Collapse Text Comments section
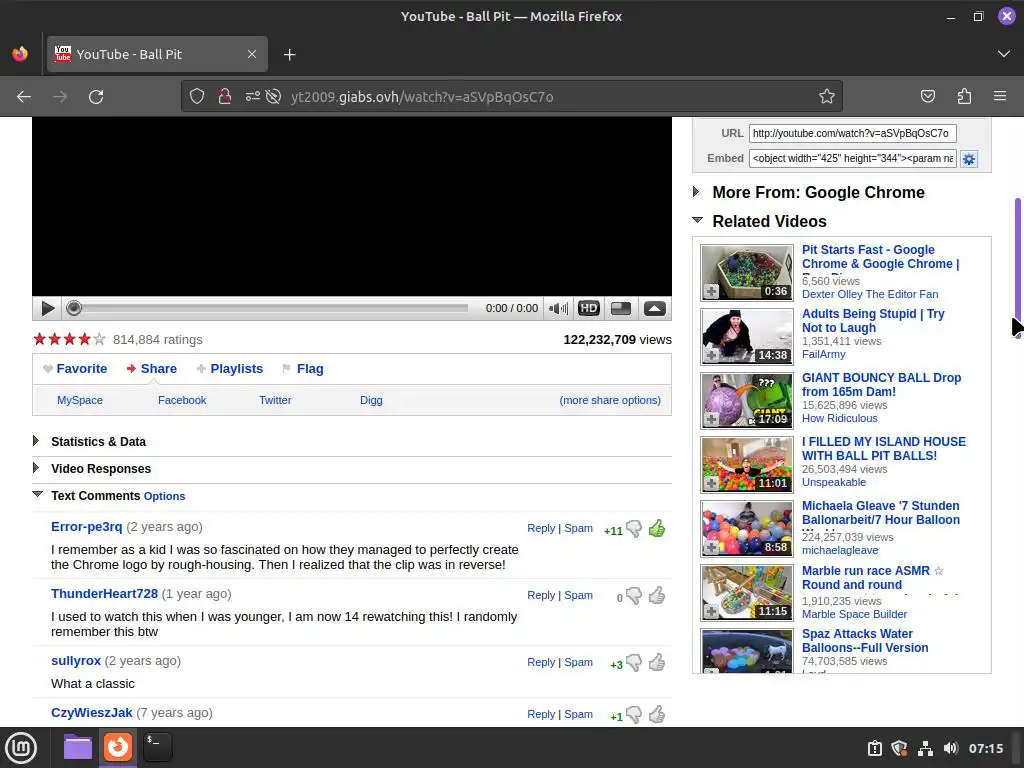The image size is (1024, 768). [x=37, y=494]
